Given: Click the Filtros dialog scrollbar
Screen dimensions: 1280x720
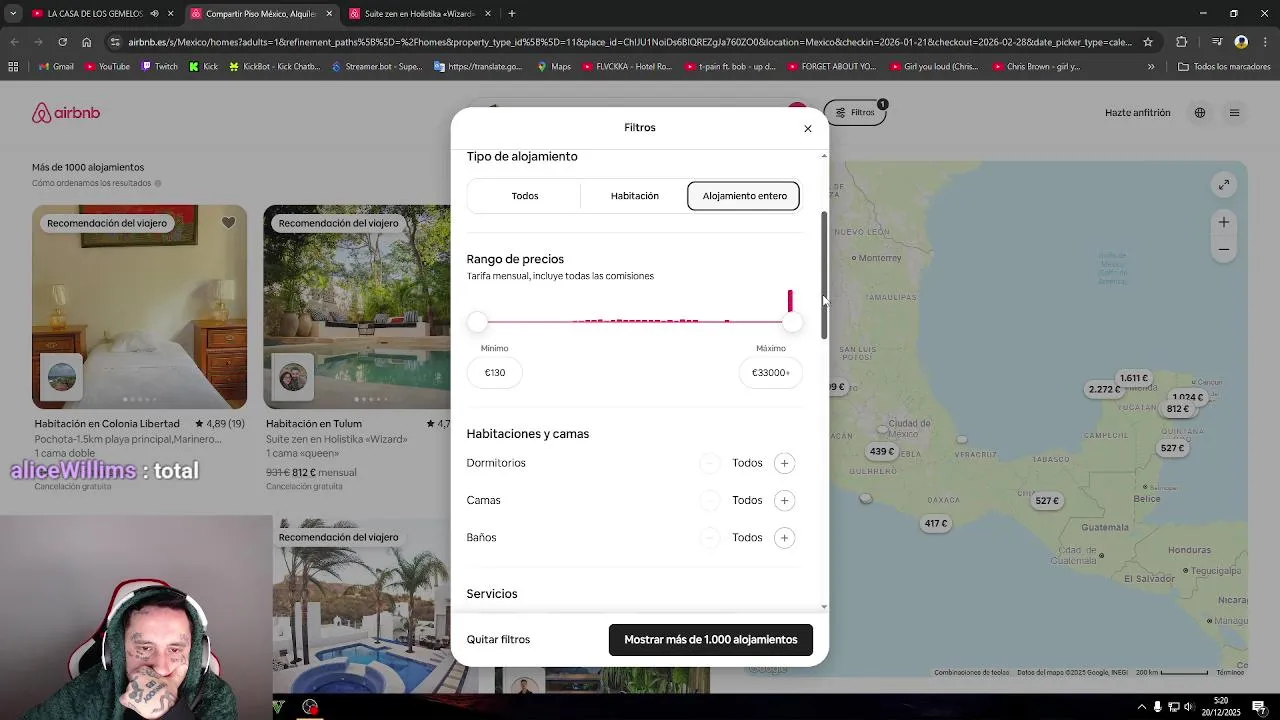Looking at the screenshot, I should tap(824, 275).
